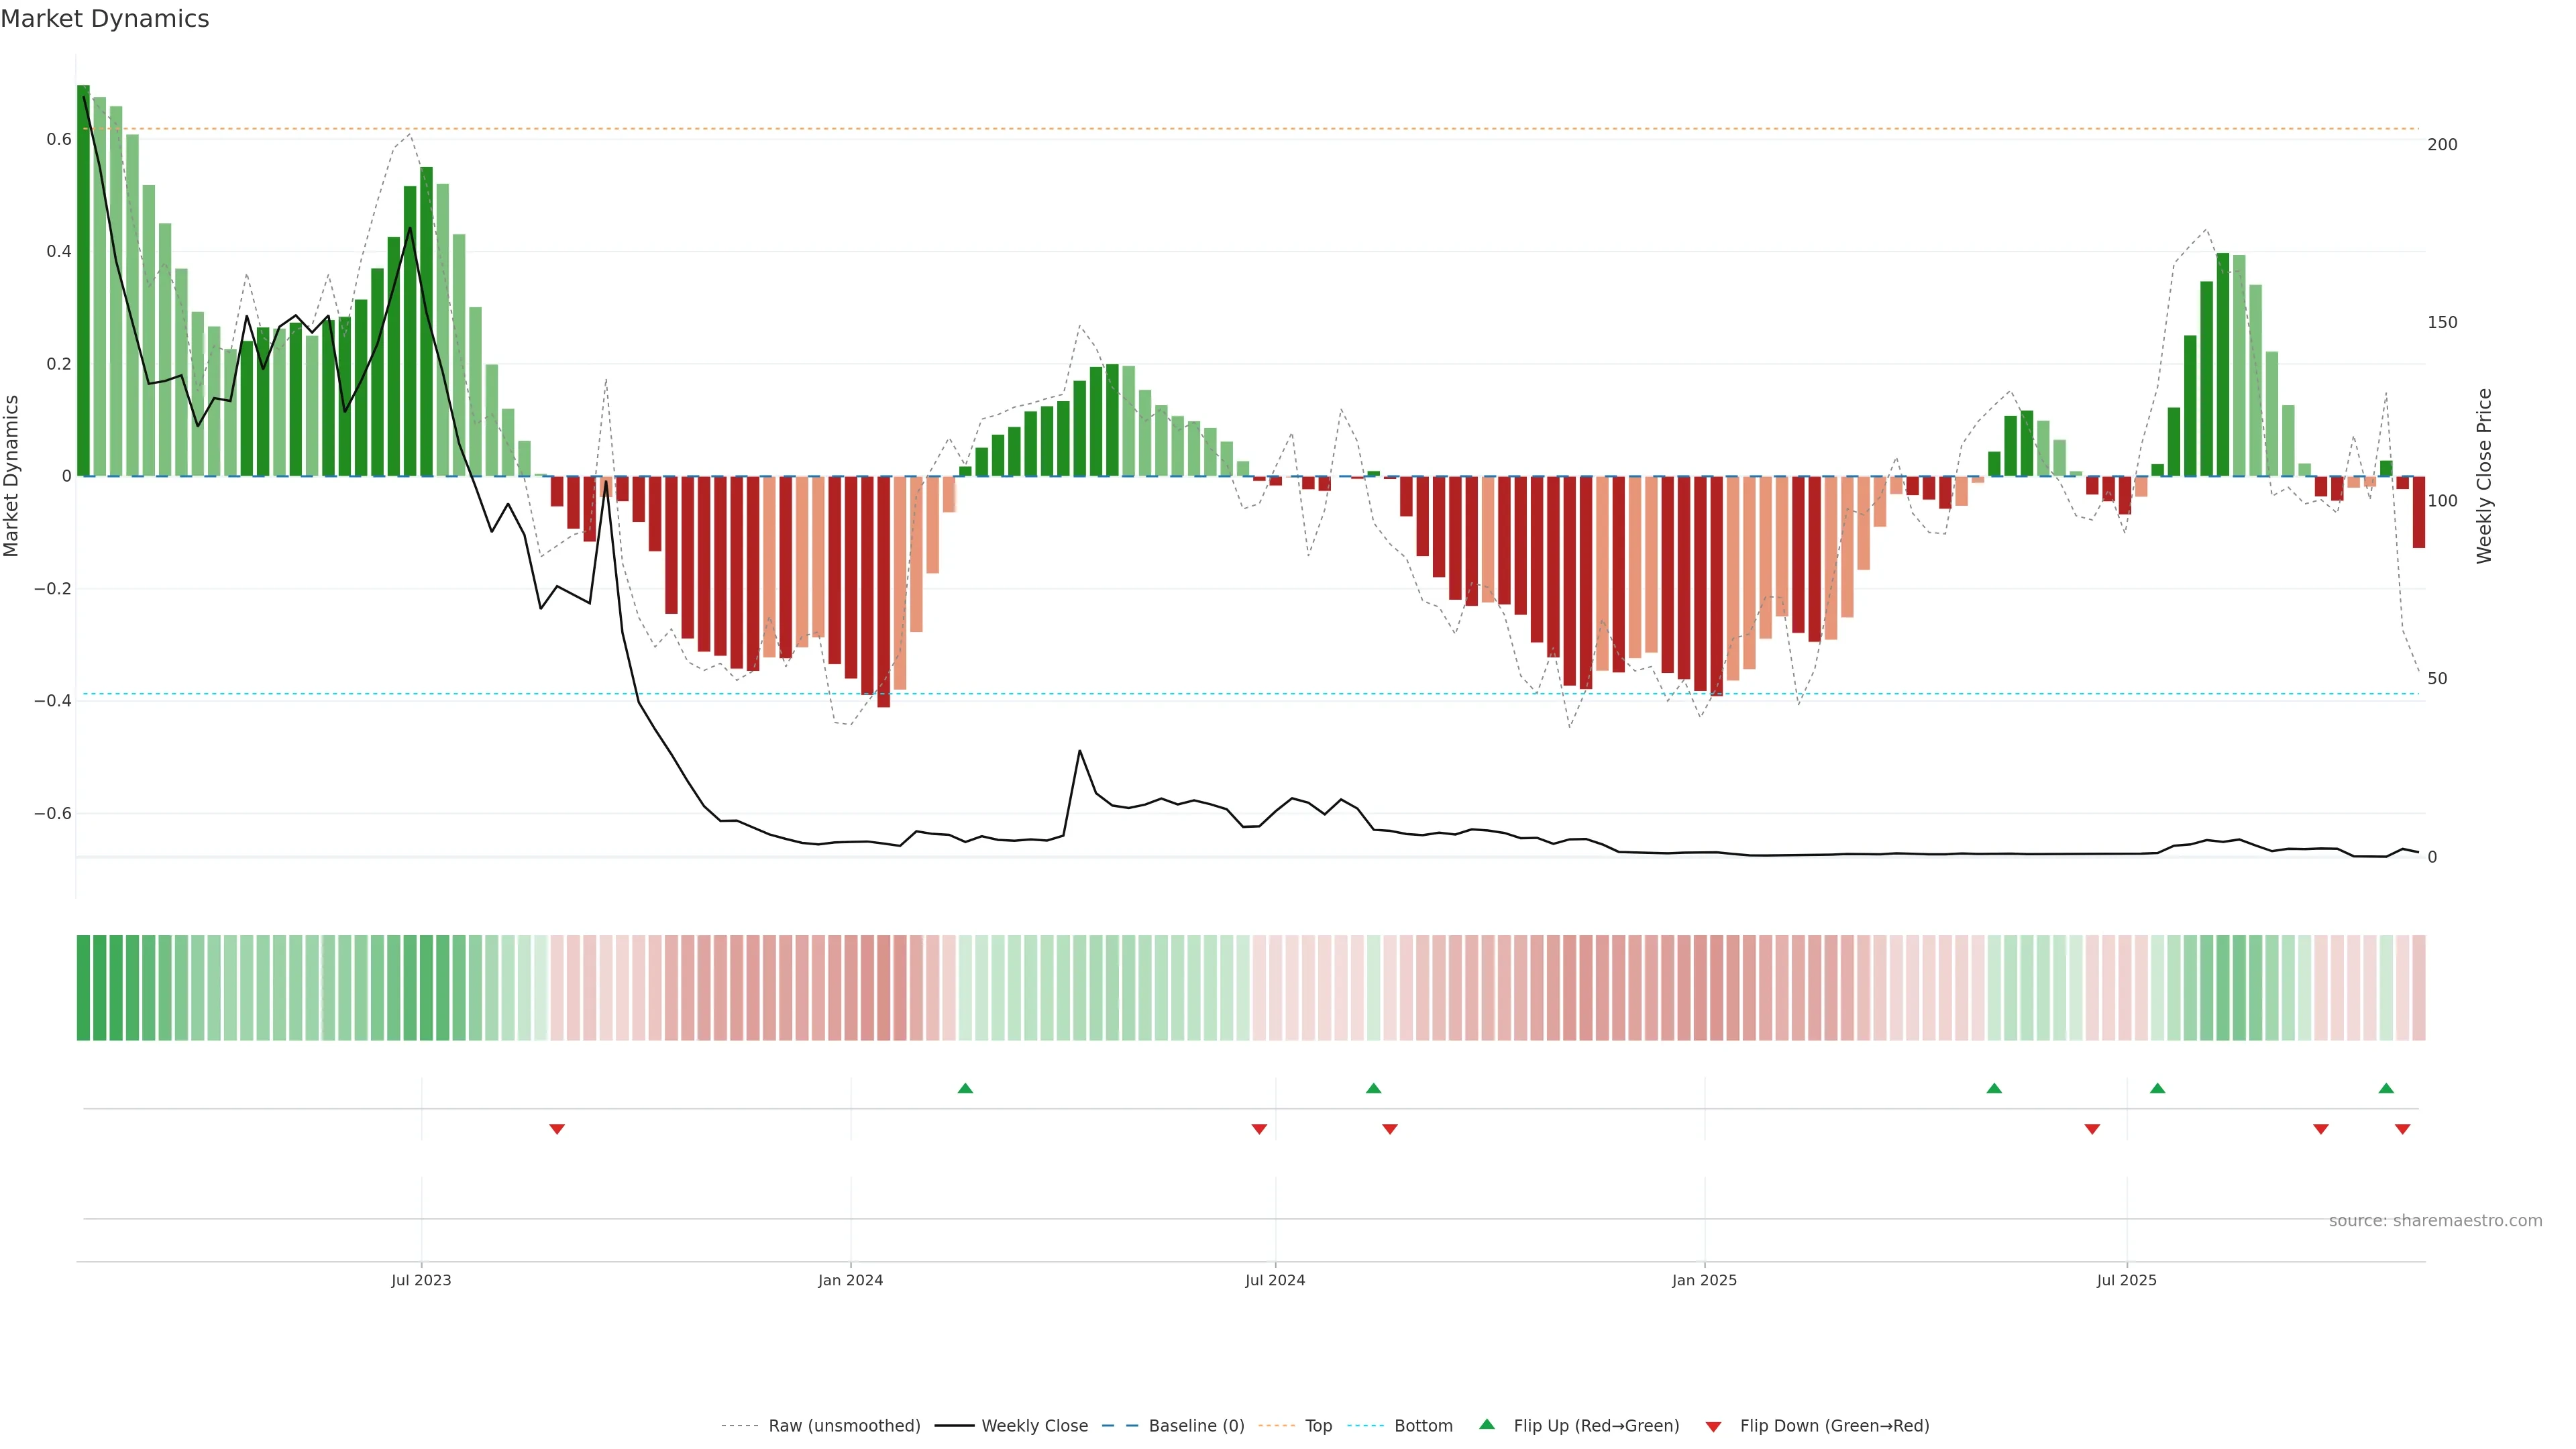Click the leftmost dark green heatmap strip cell
2576x1449 pixels.
[x=83, y=987]
